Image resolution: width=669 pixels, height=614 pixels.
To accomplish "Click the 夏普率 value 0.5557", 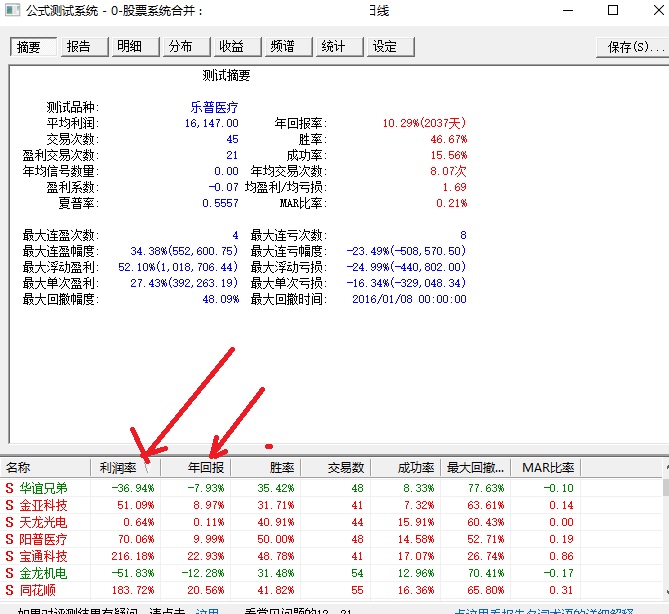I will [x=220, y=203].
